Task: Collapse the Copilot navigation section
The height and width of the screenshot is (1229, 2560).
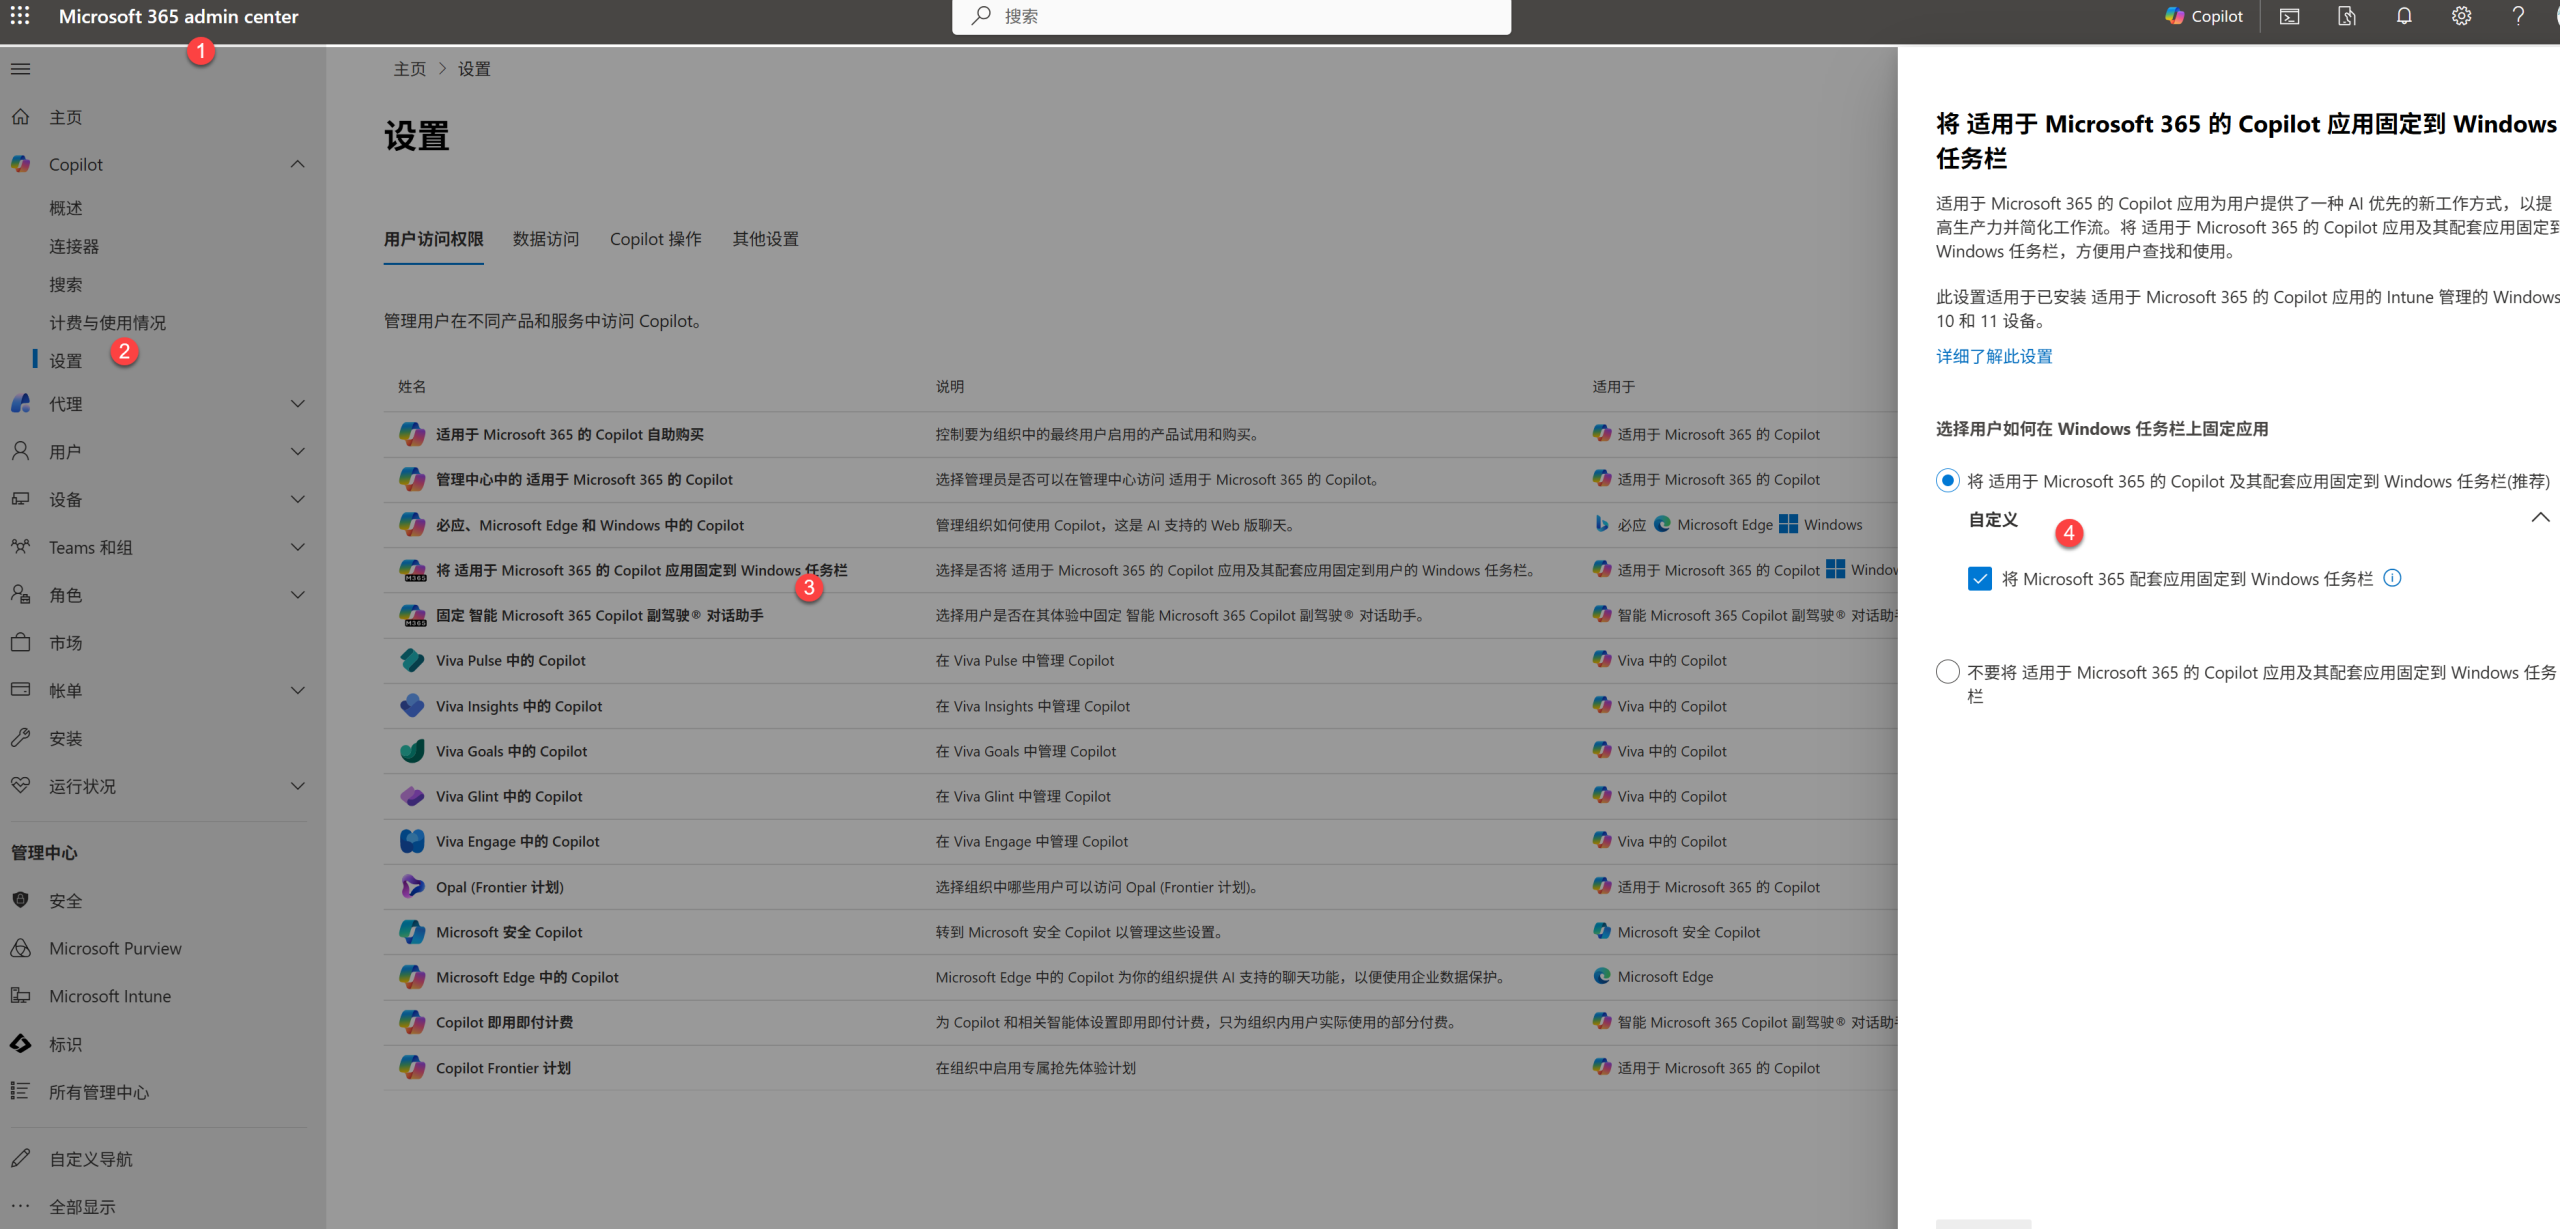Action: pyautogui.click(x=297, y=164)
